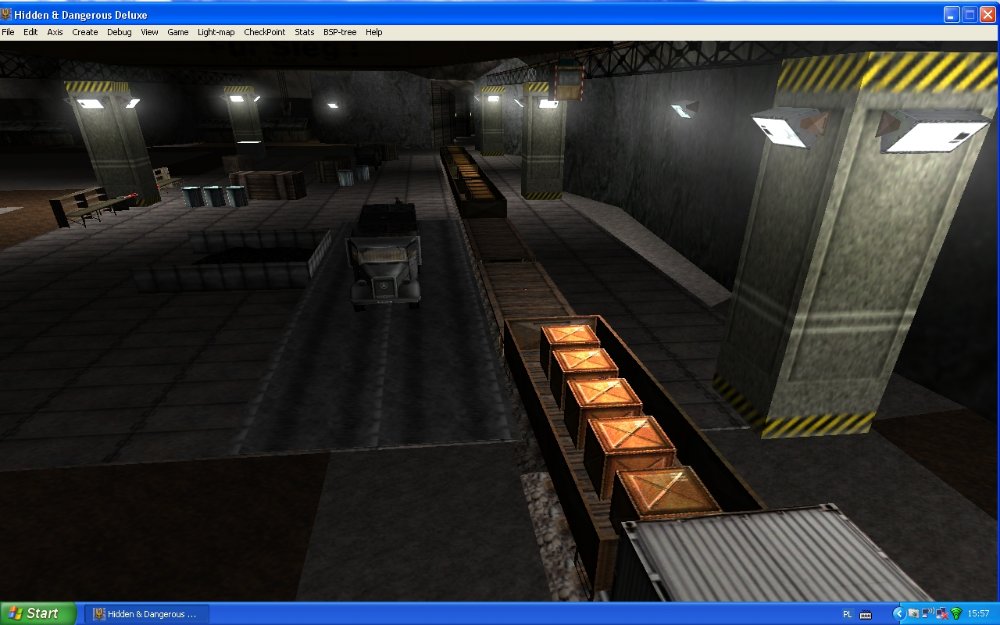This screenshot has height=625, width=1000.
Task: Open the Light-map menu
Action: coord(216,32)
